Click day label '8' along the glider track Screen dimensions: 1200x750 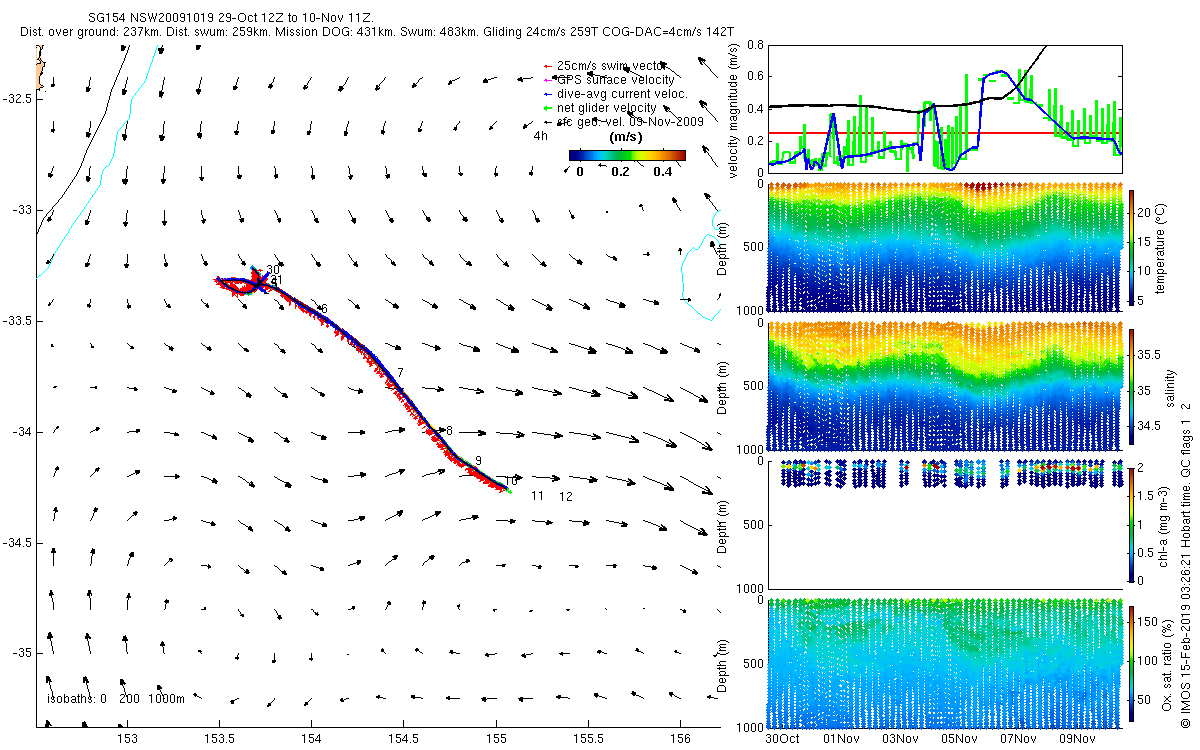pyautogui.click(x=450, y=430)
